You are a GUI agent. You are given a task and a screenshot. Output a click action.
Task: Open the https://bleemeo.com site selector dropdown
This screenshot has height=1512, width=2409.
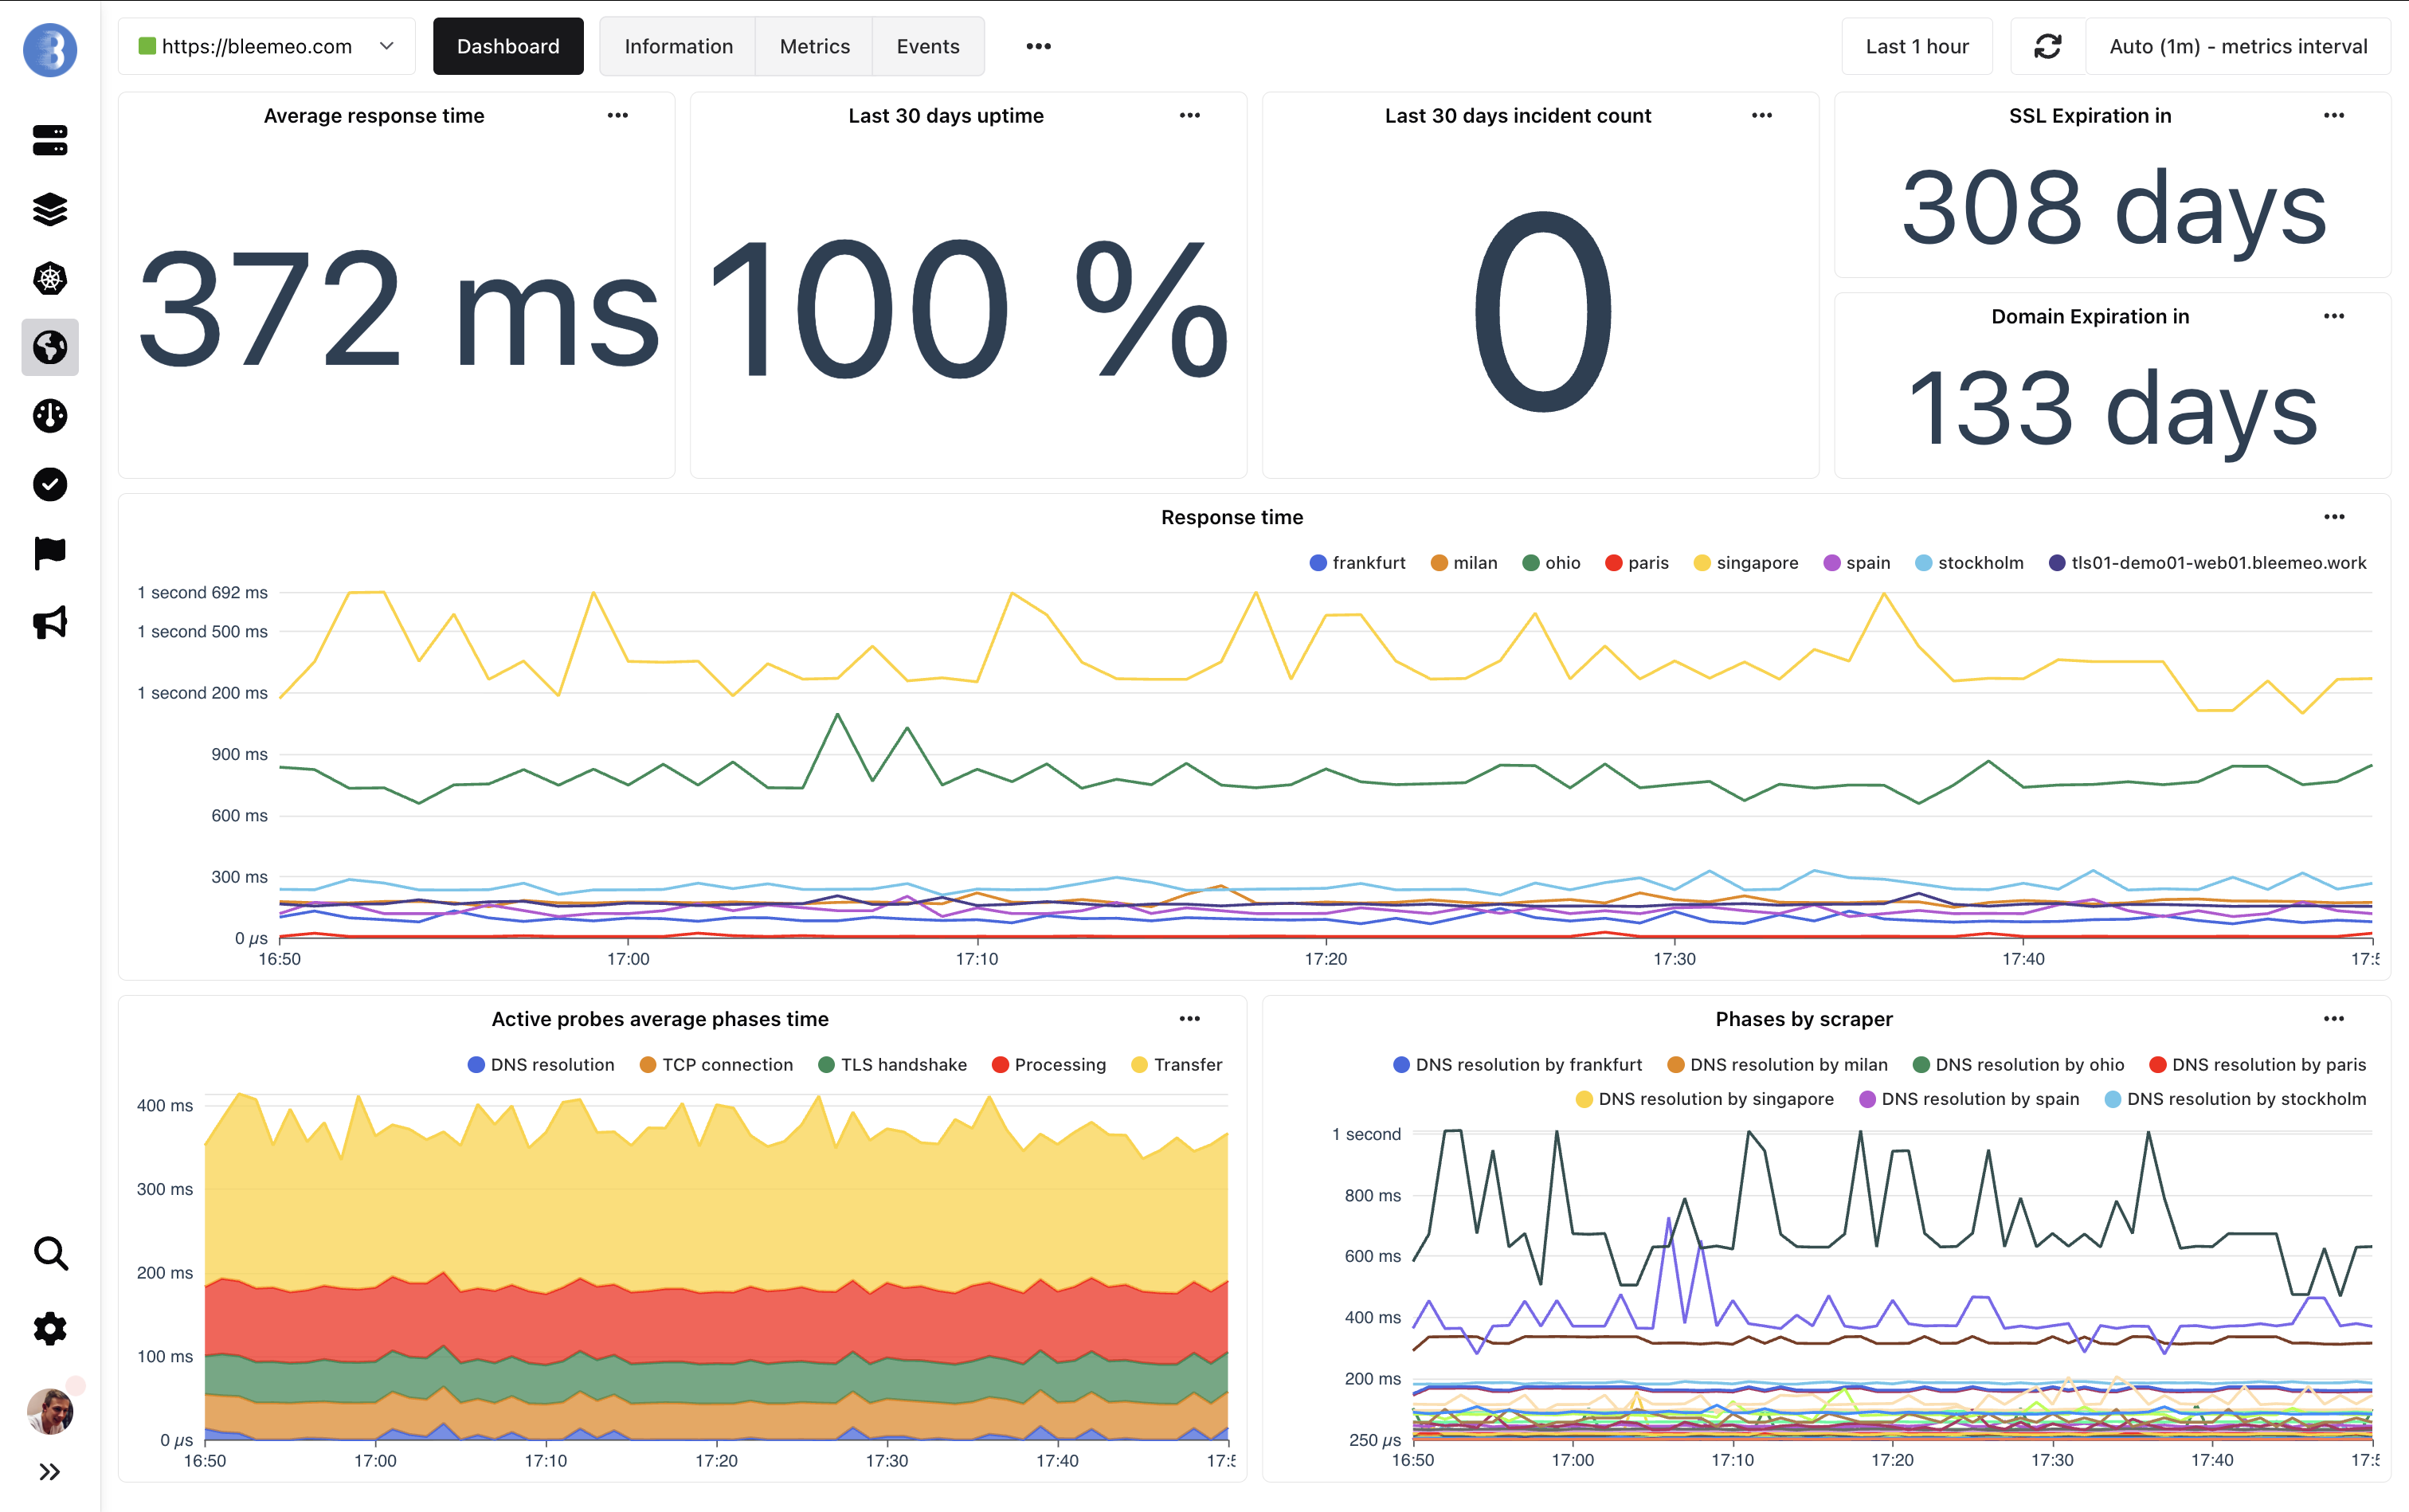click(x=266, y=46)
